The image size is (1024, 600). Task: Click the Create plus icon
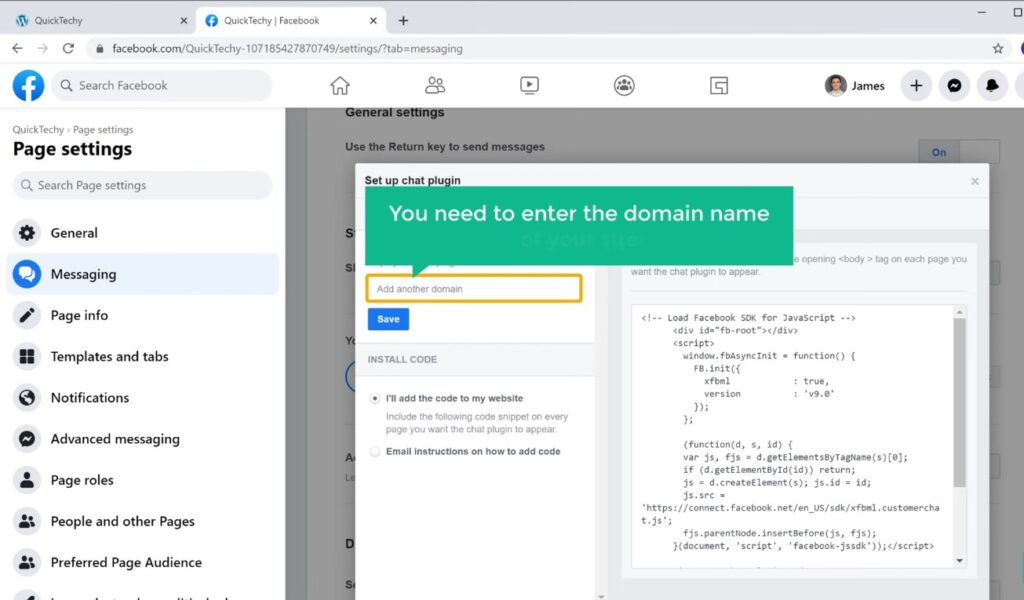[916, 85]
